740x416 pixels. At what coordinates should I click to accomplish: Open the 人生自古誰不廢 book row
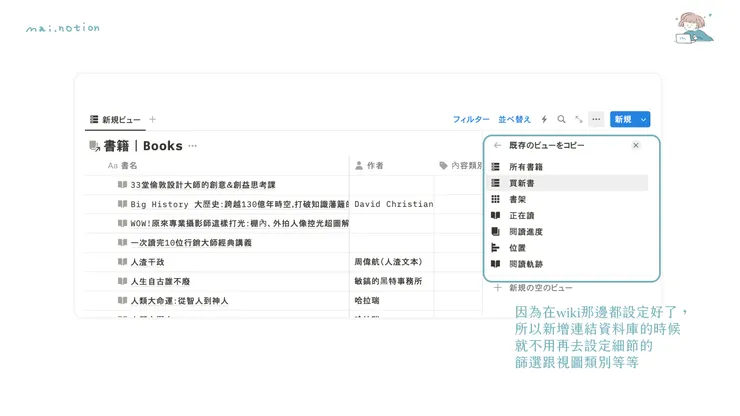[160, 281]
